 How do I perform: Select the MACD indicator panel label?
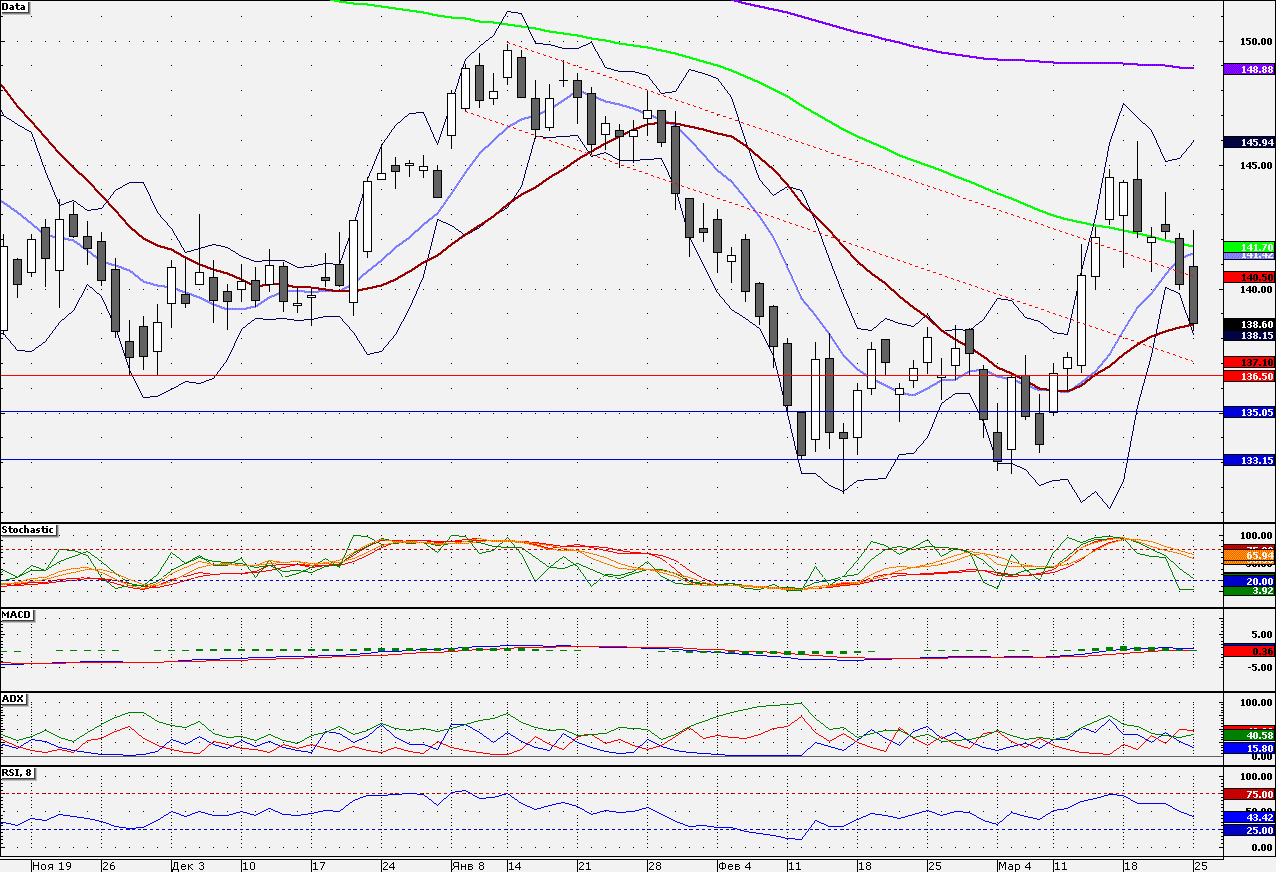click(15, 613)
